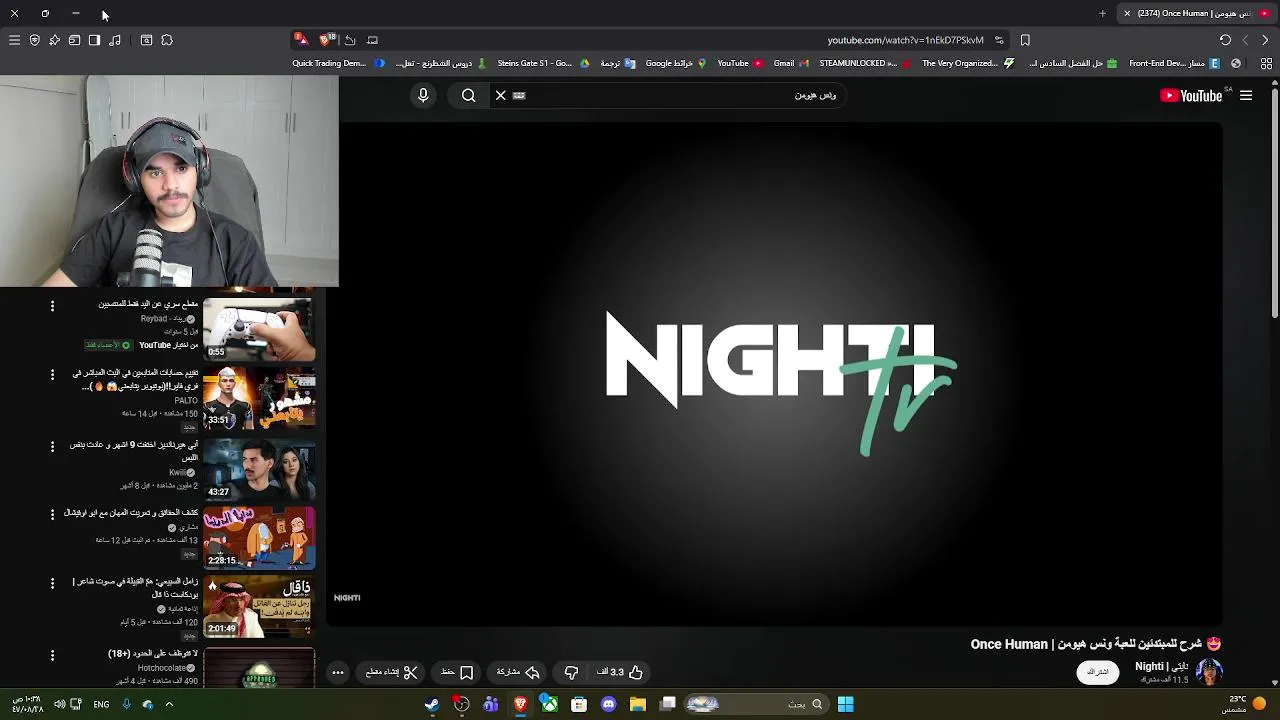The image size is (1280, 720).
Task: Open the browser hamburger menu
Action: coord(14,40)
